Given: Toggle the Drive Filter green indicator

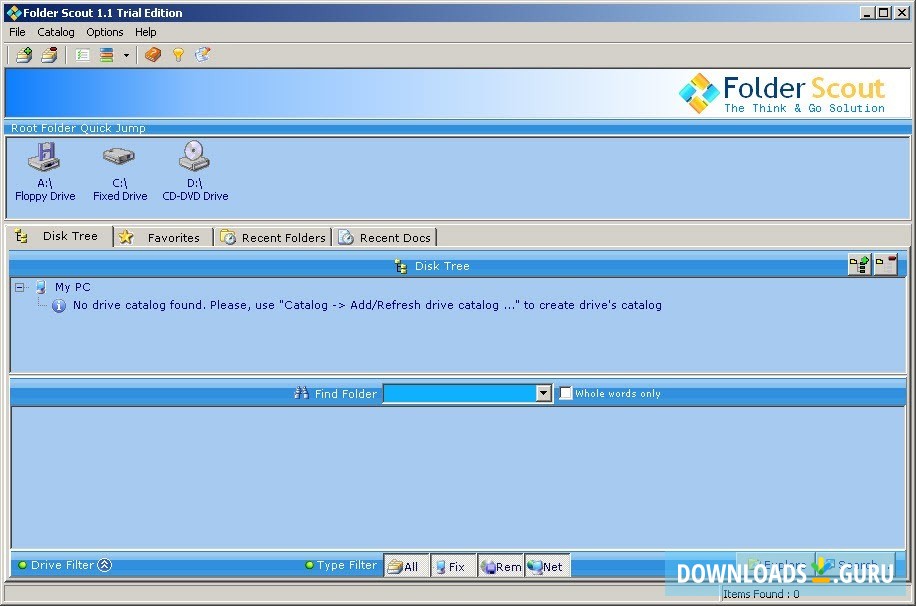Looking at the screenshot, I should (22, 565).
